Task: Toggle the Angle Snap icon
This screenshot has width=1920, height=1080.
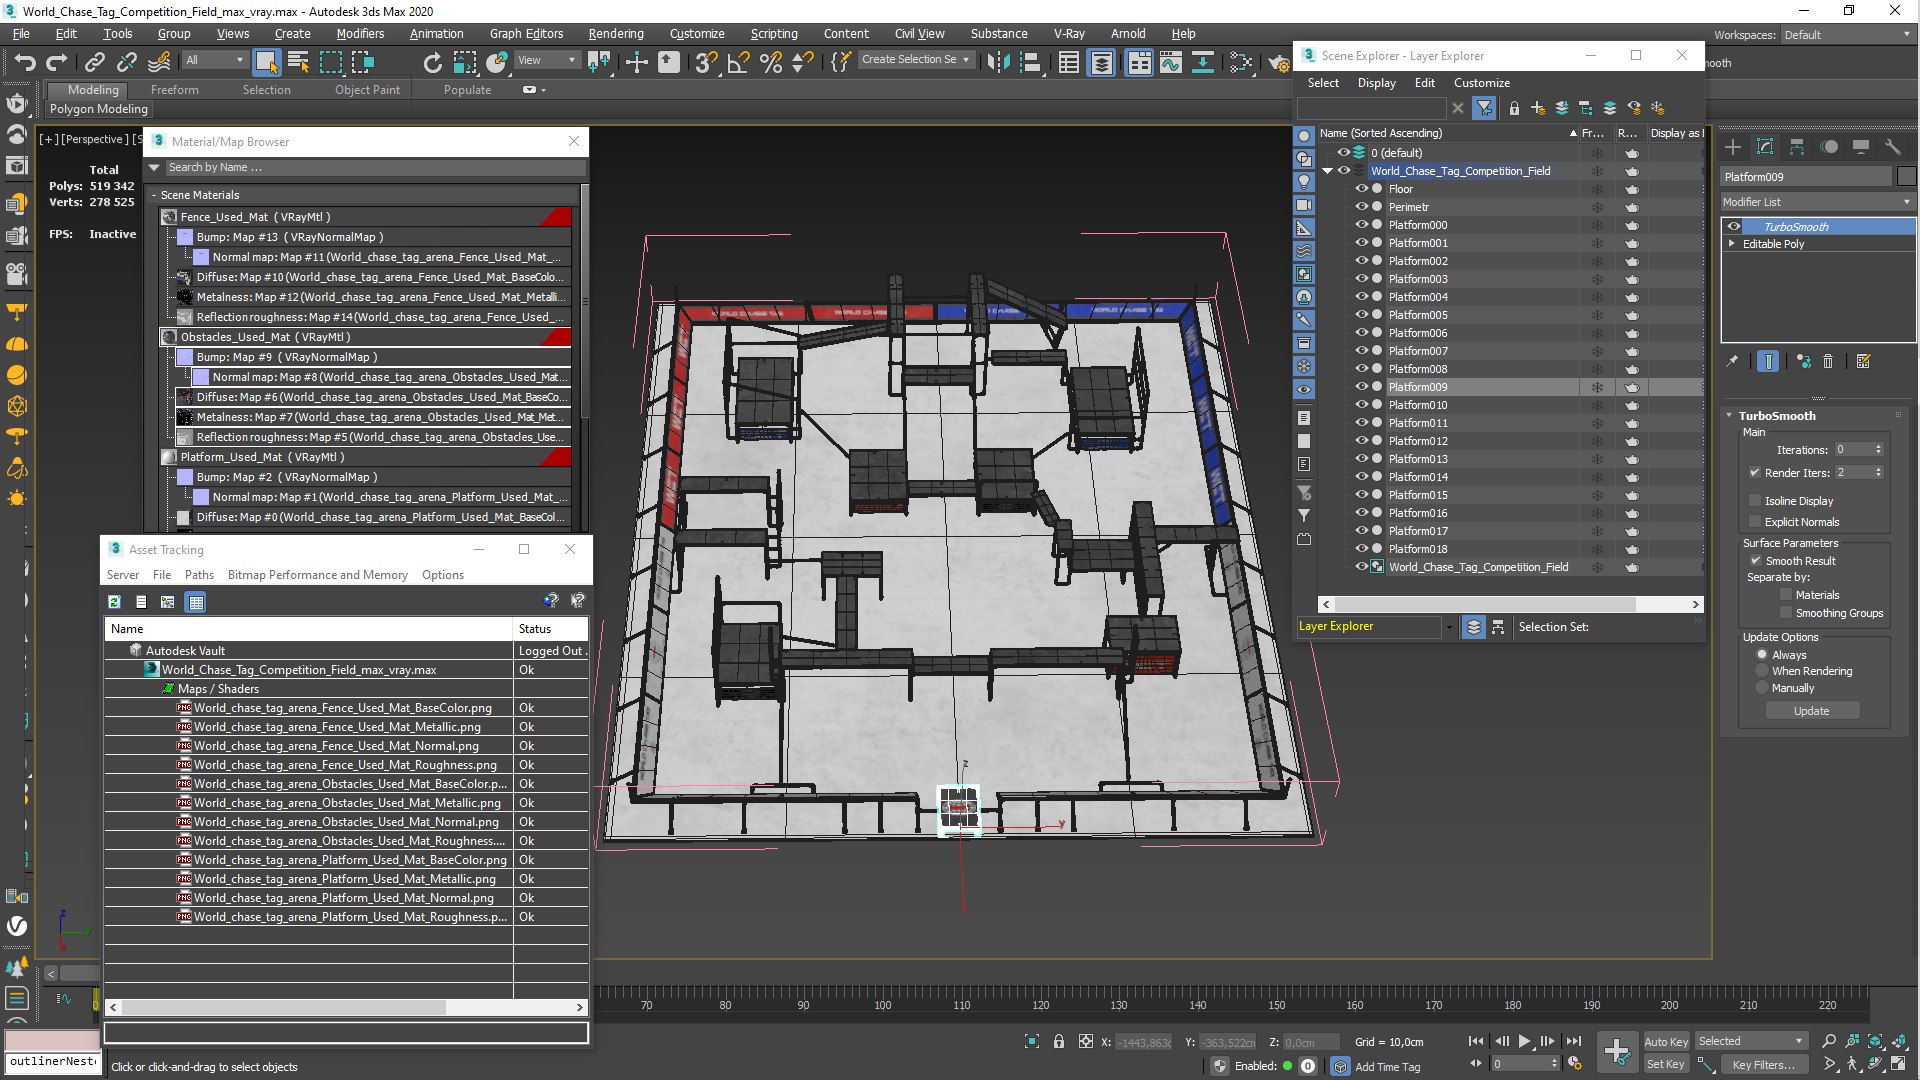Action: tap(738, 63)
